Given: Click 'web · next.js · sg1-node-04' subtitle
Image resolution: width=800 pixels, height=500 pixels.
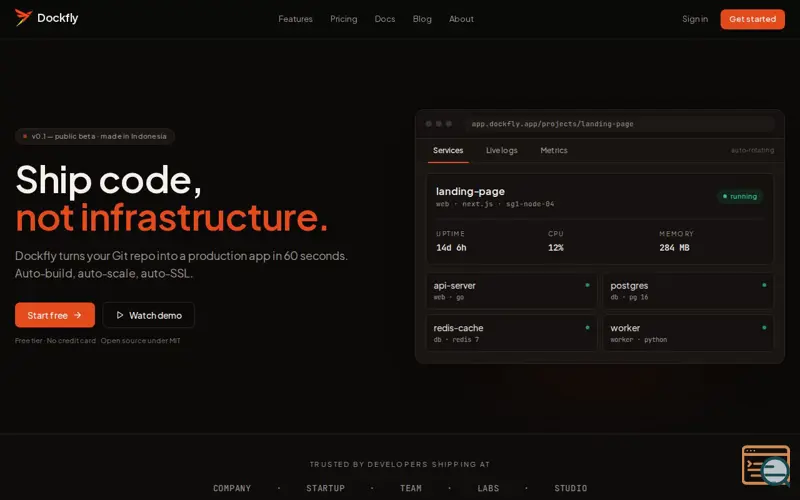Looking at the screenshot, I should click(495, 204).
